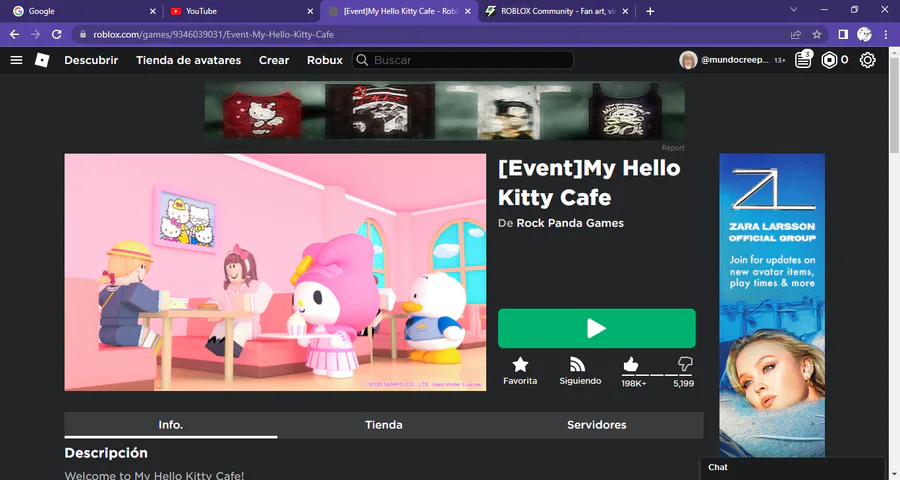This screenshot has height=480, width=900.
Task: Add game to favorites with star icon
Action: 520,365
